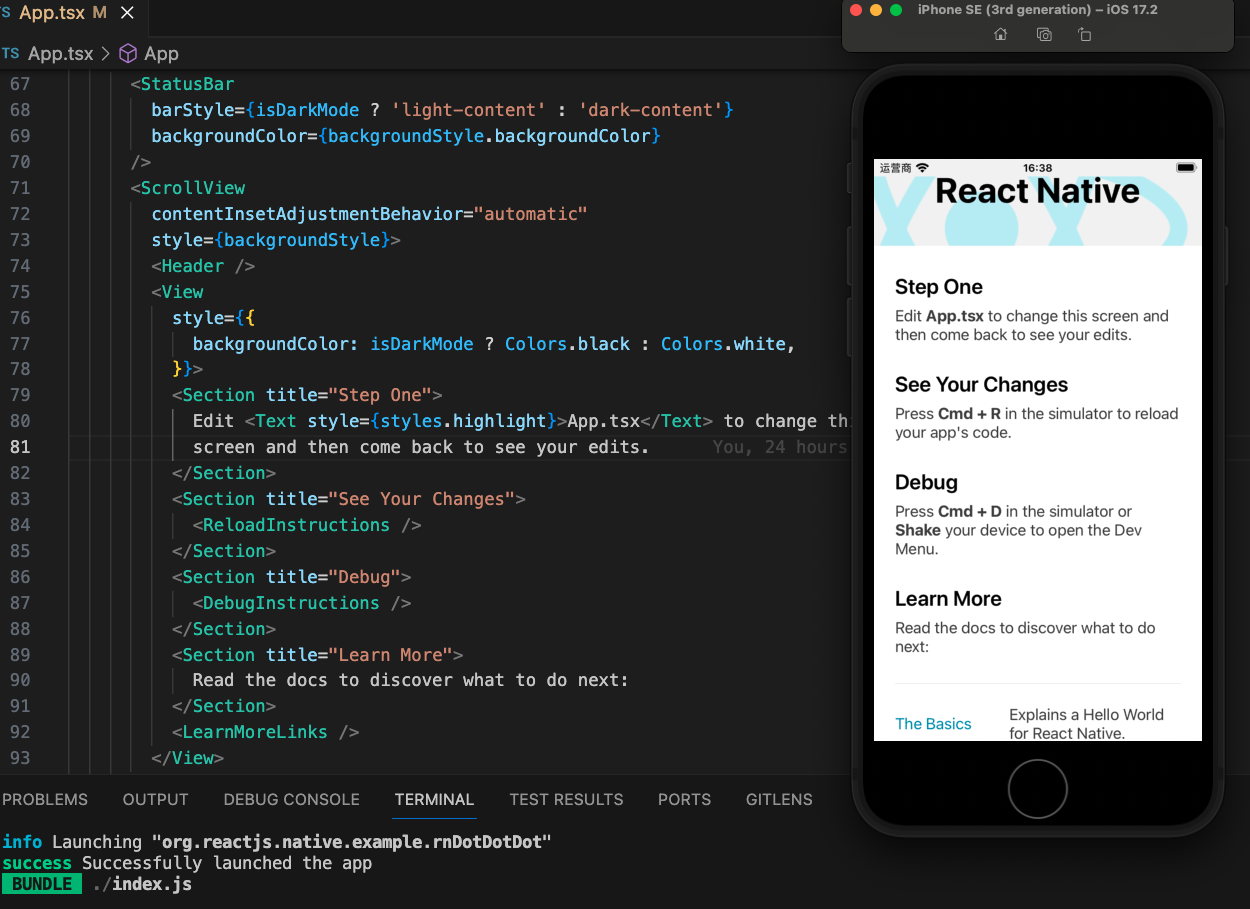Click the Wi-Fi icon in iOS status bar
This screenshot has height=909, width=1250.
(x=922, y=168)
